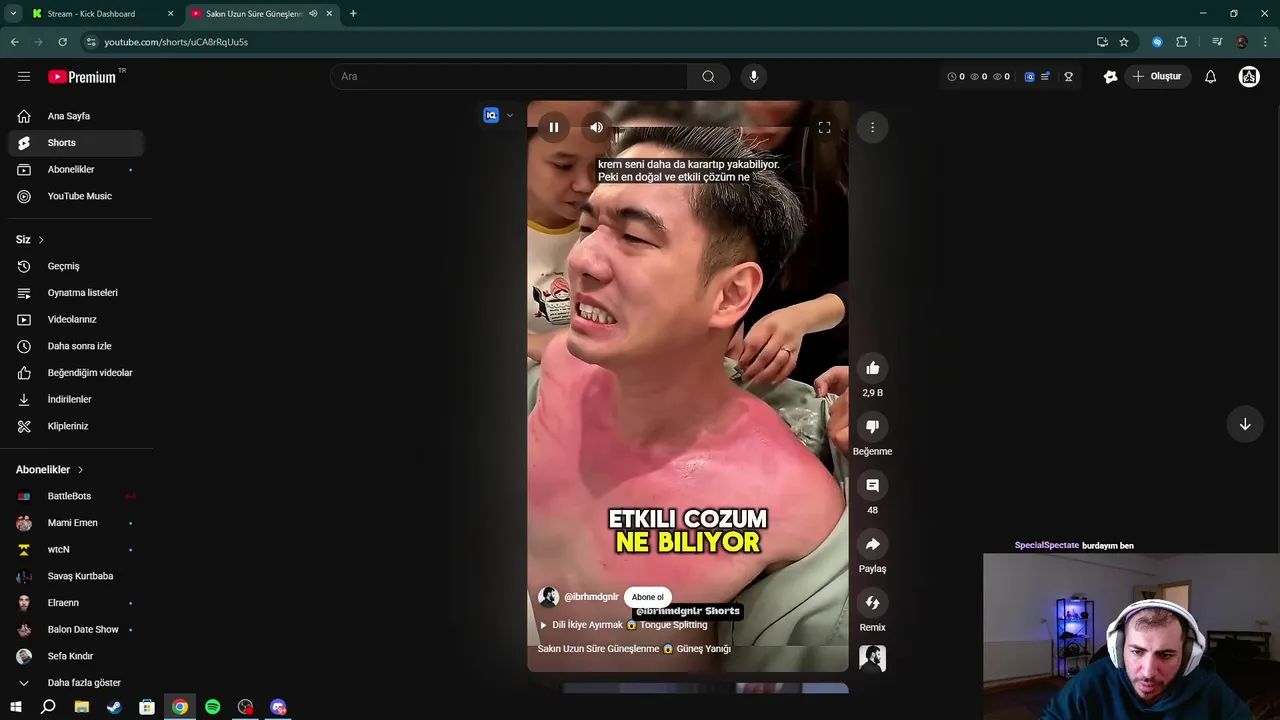Expand the vidIQ dropdown beside the Short

coord(509,115)
